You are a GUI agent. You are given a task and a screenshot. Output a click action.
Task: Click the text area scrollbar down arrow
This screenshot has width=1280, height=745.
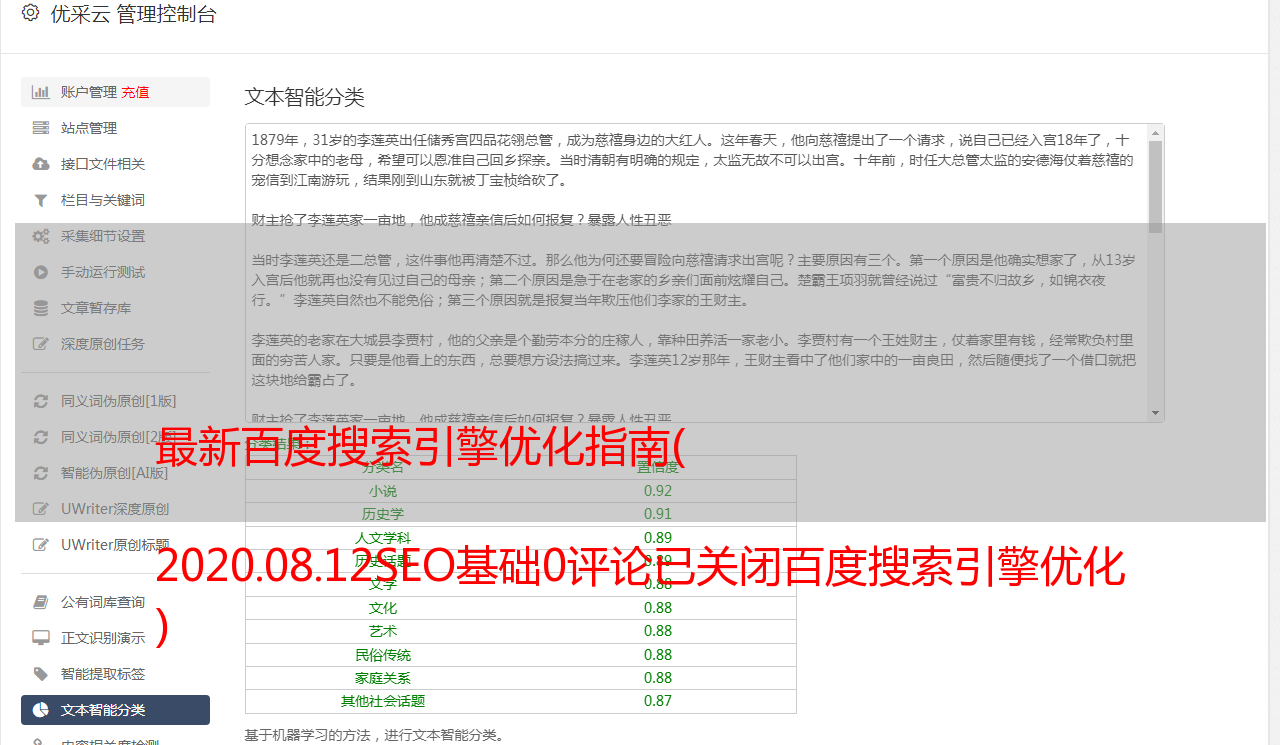point(1156,414)
